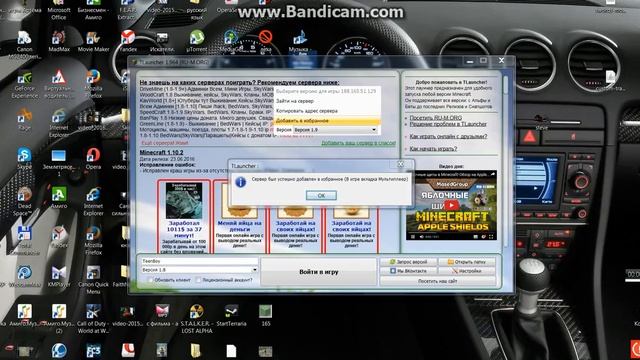Select the Амиго.Муз (2) desktop icon
Screen dimensions: 640x360
[59, 319]
